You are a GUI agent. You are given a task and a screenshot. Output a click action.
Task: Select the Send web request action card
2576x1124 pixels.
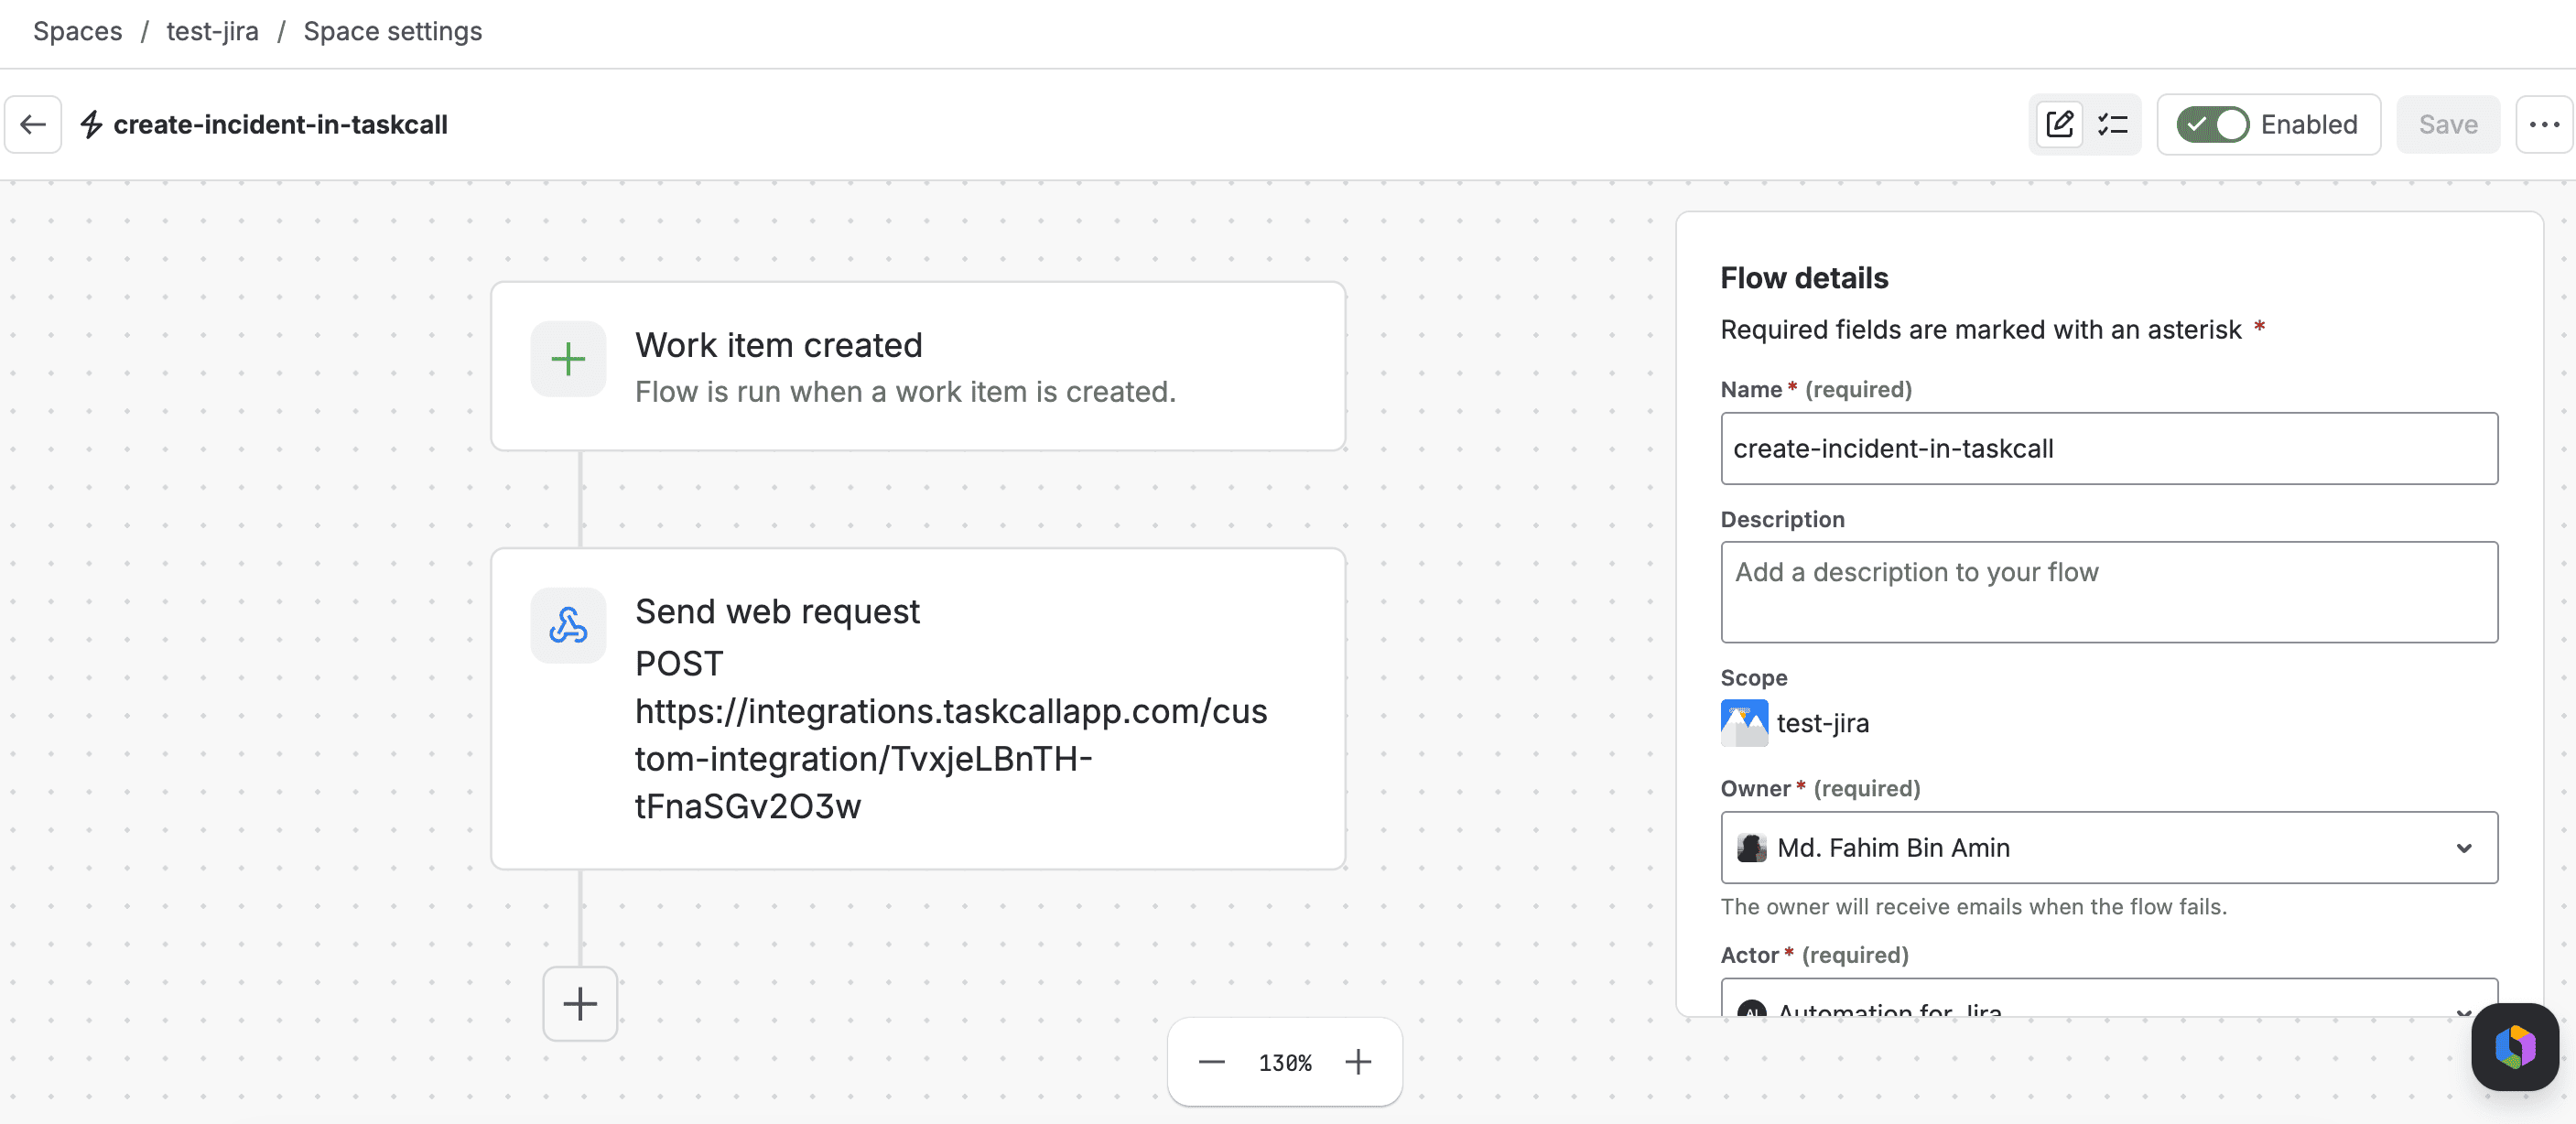918,708
